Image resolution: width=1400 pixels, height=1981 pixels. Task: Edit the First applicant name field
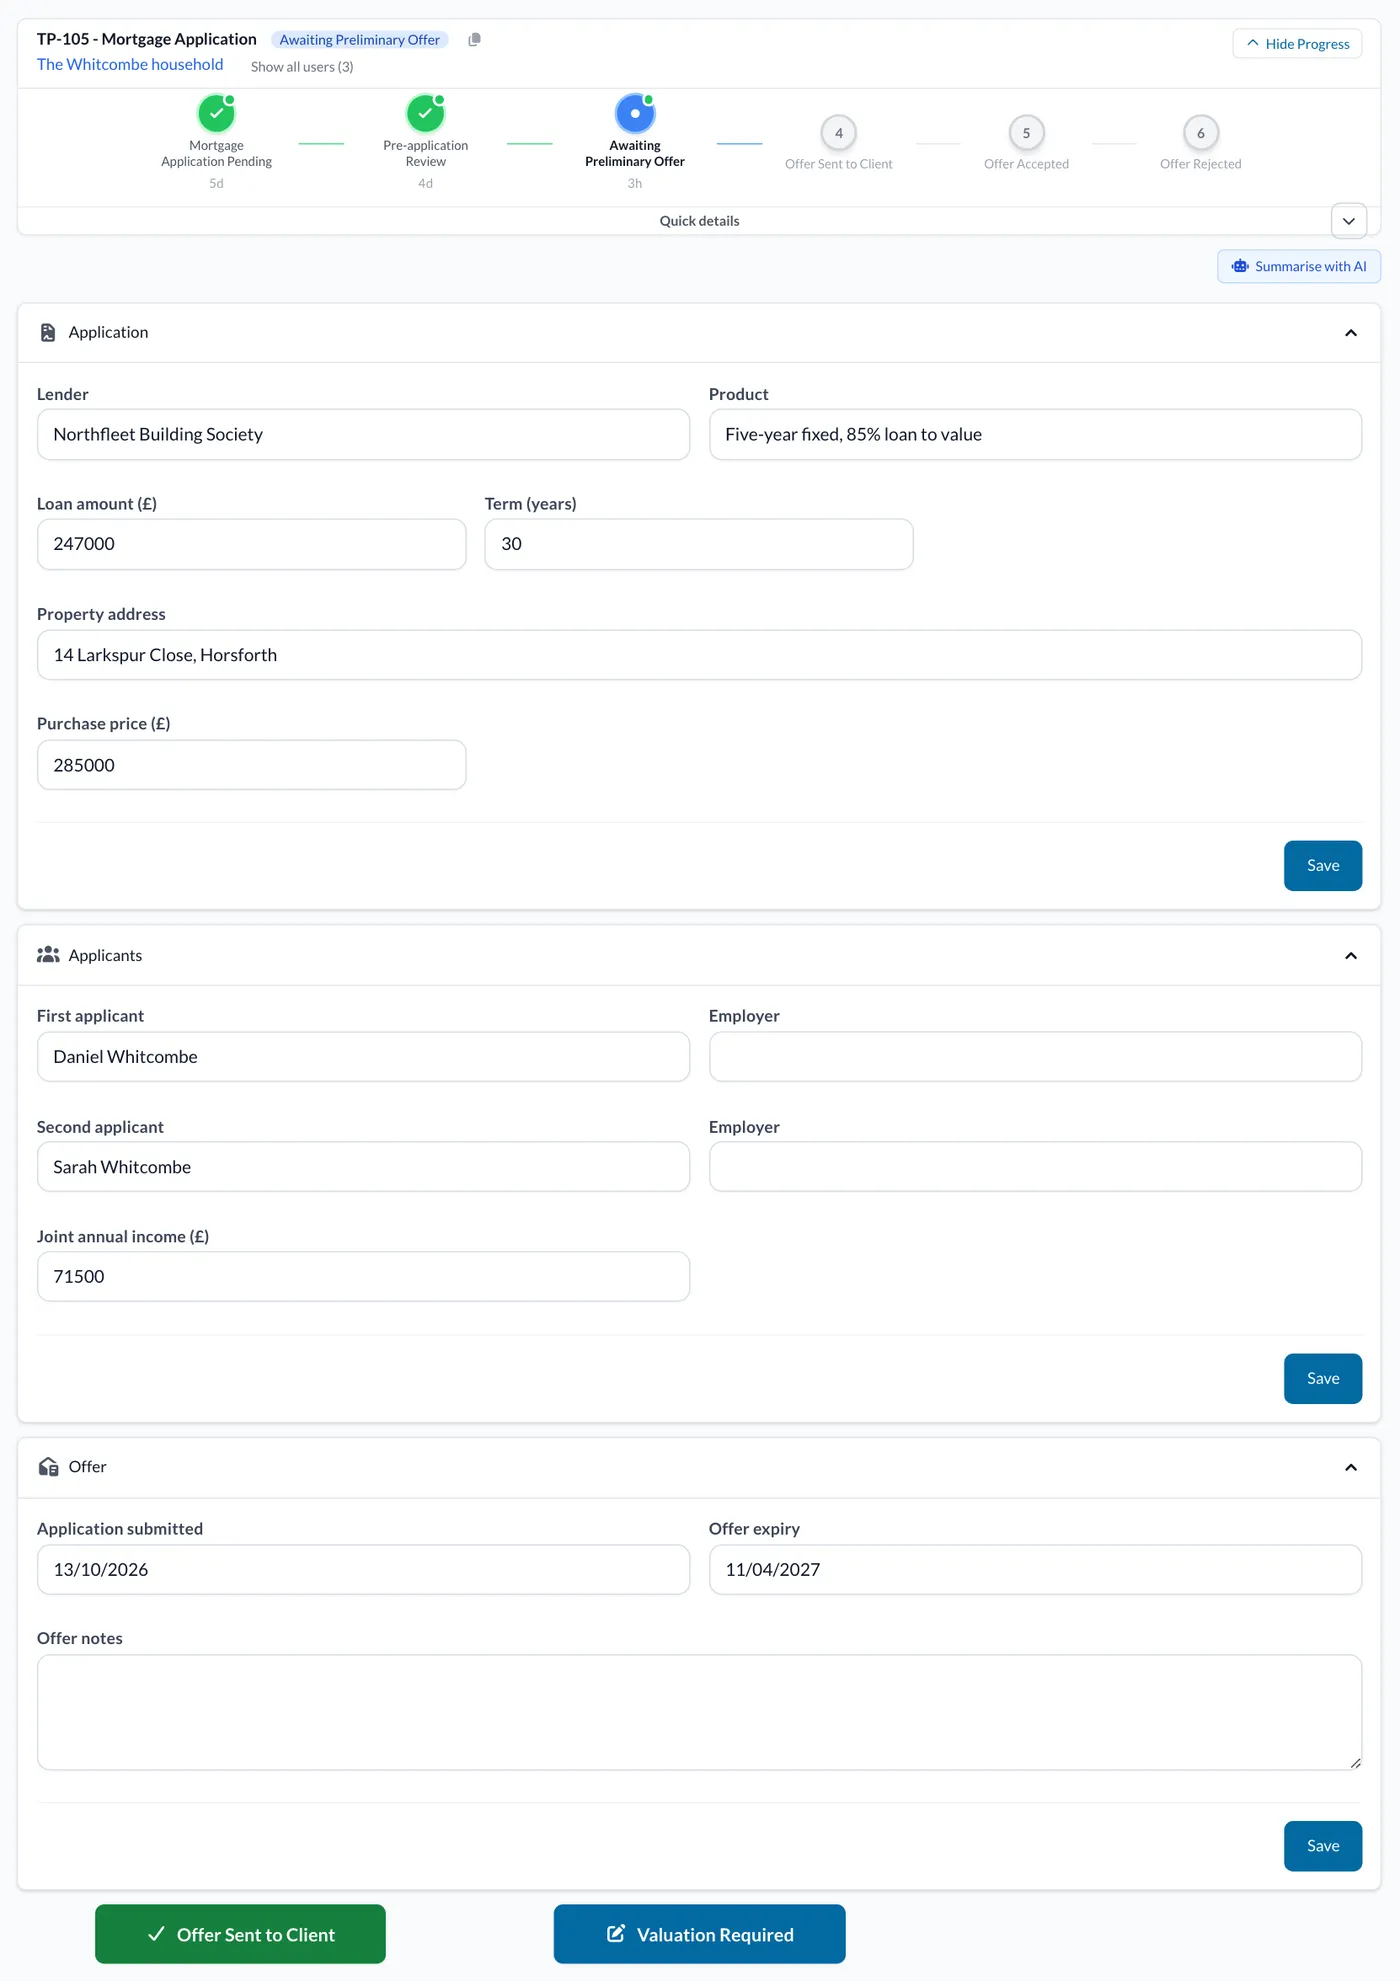pyautogui.click(x=363, y=1057)
